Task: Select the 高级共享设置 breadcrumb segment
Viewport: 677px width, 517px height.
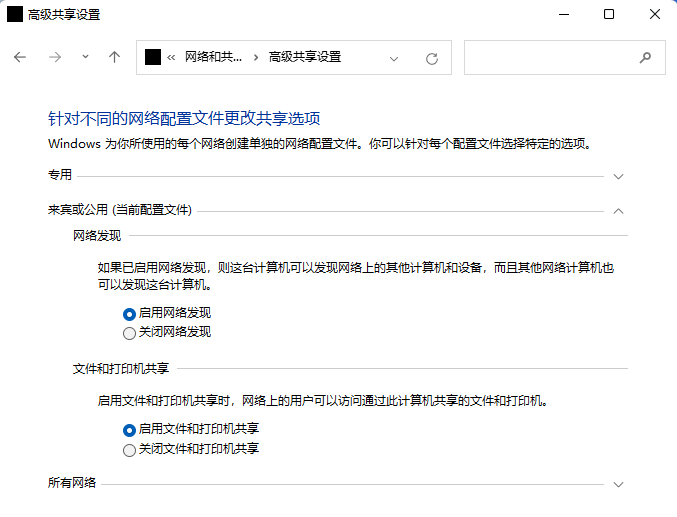Action: point(304,58)
